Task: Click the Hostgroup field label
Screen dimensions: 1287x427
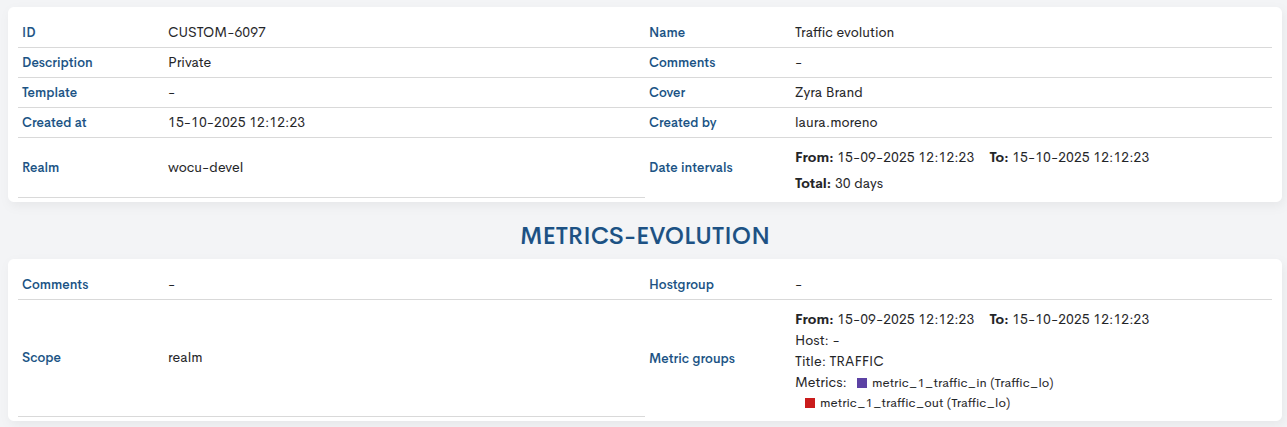Action: point(681,284)
